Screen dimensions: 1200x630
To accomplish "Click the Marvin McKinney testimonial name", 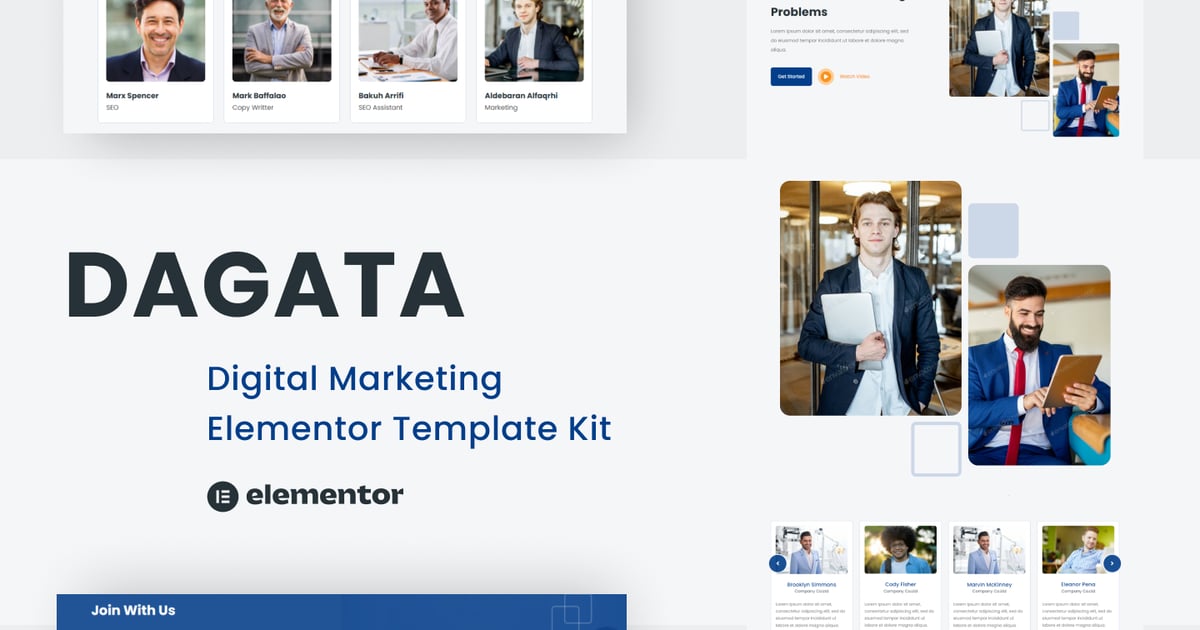I will pyautogui.click(x=988, y=584).
